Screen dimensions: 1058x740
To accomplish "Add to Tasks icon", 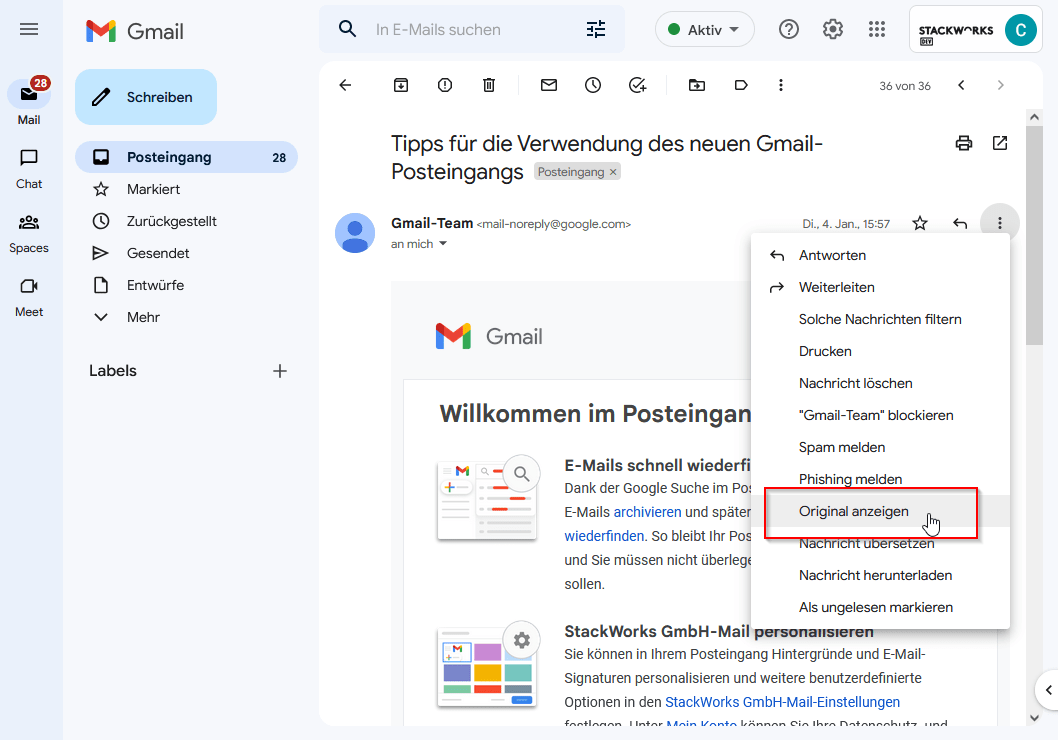I will click(x=638, y=85).
